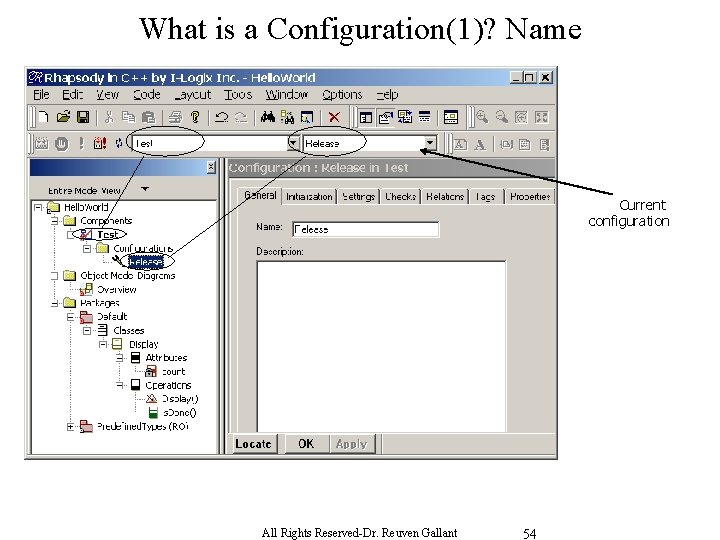The image size is (720, 540).
Task: Open the Window menu
Action: tap(287, 95)
